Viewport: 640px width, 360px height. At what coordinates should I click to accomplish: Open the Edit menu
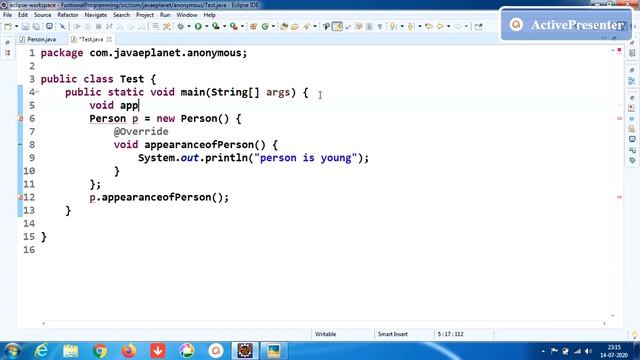23,15
